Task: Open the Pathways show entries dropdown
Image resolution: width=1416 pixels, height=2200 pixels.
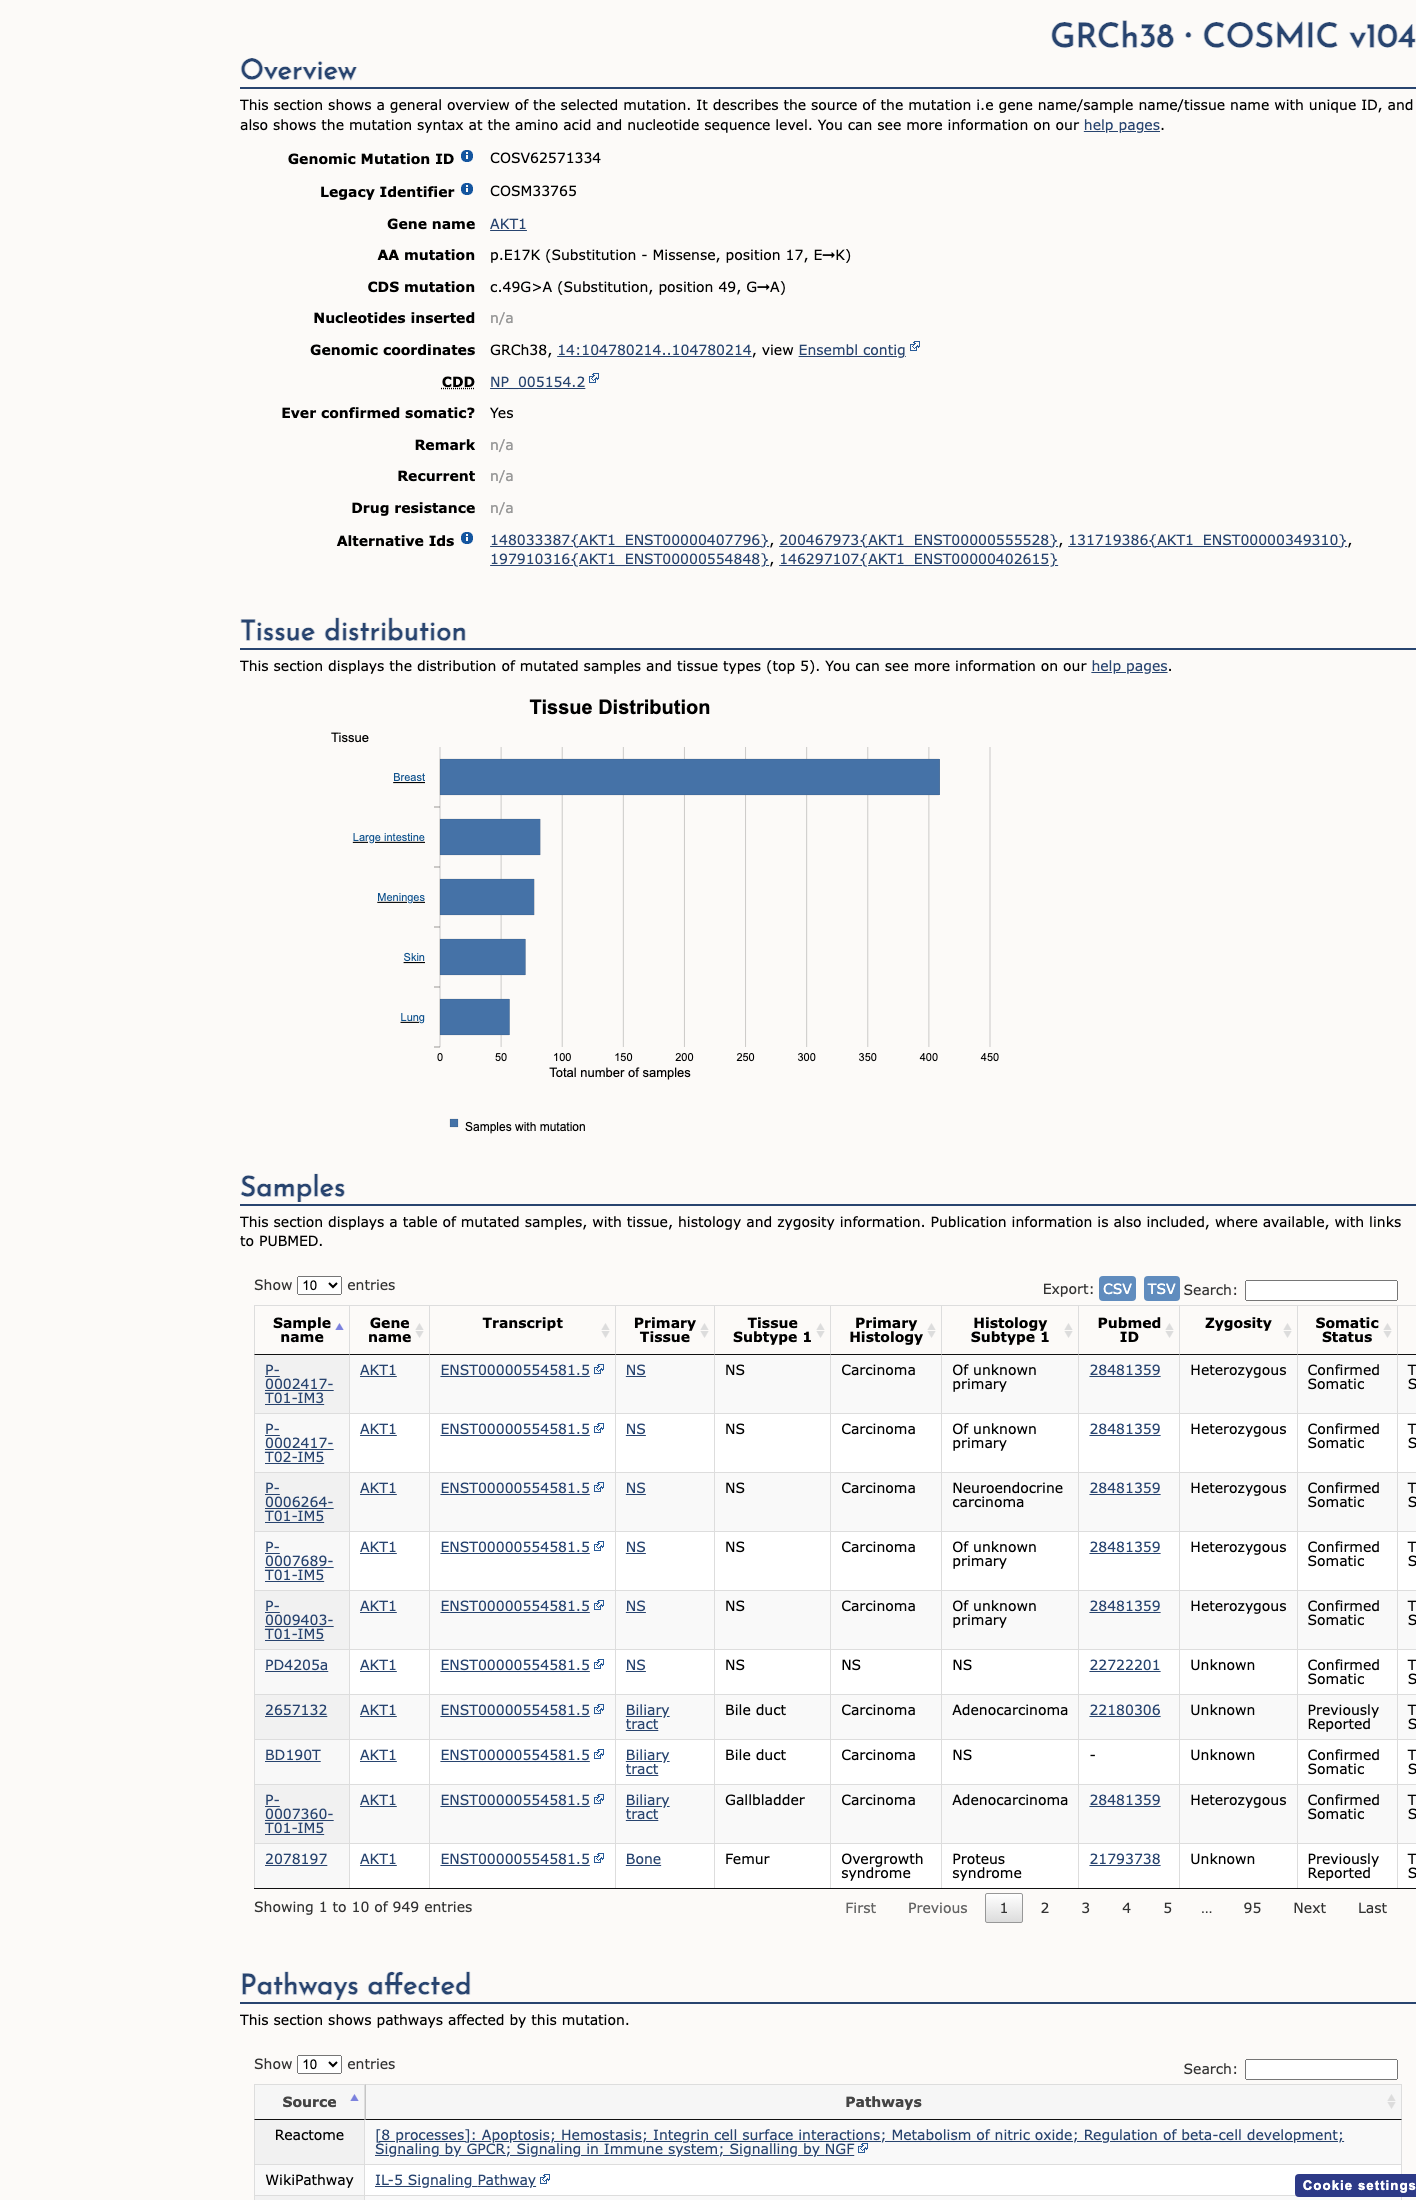Action: [319, 2064]
